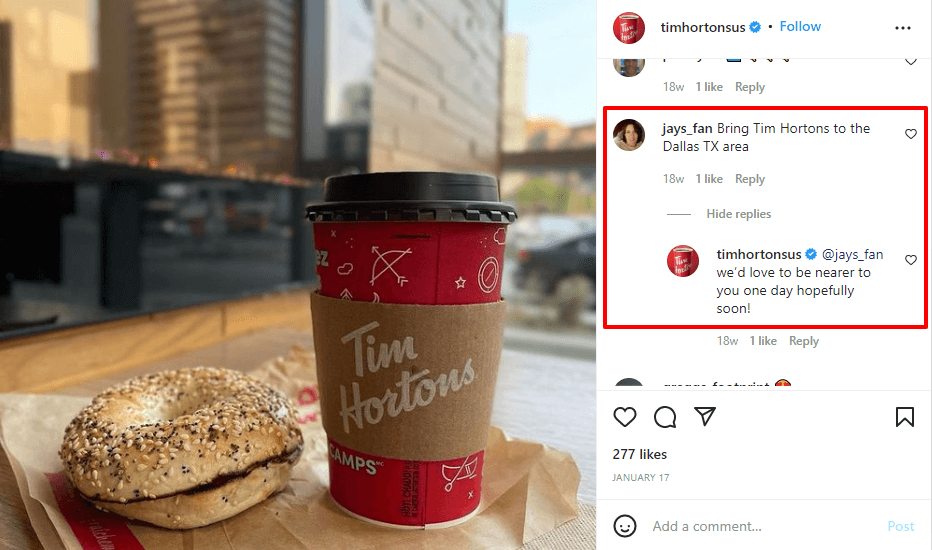The height and width of the screenshot is (550, 932).
Task: Follow the timhortonsus account
Action: click(800, 27)
